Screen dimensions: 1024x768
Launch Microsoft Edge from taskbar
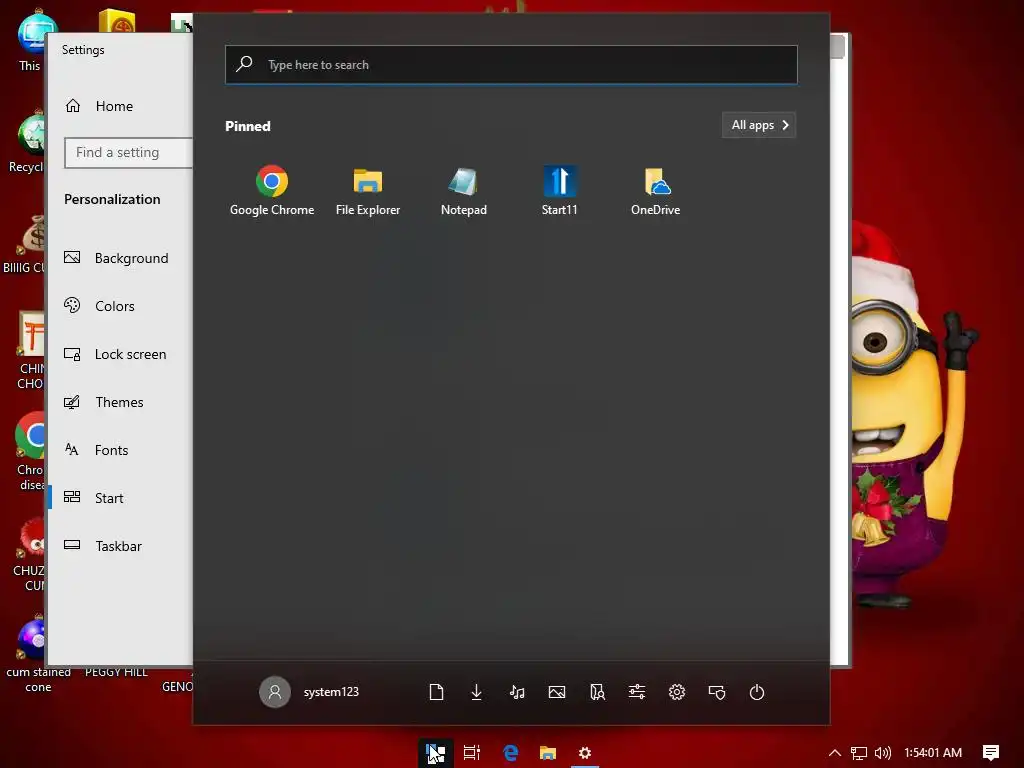511,753
